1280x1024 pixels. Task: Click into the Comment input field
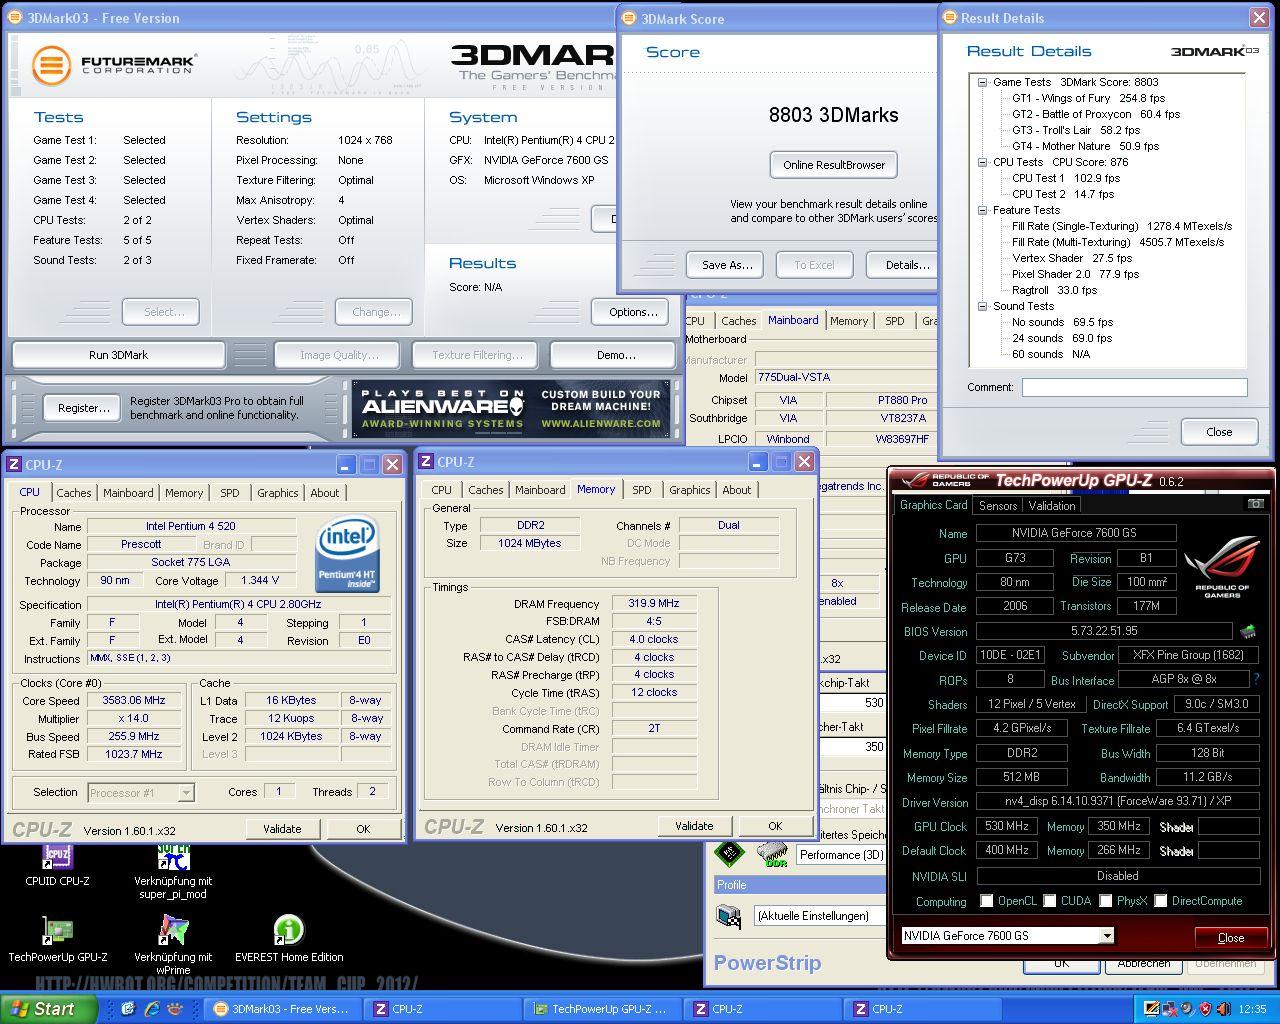[x=1134, y=387]
